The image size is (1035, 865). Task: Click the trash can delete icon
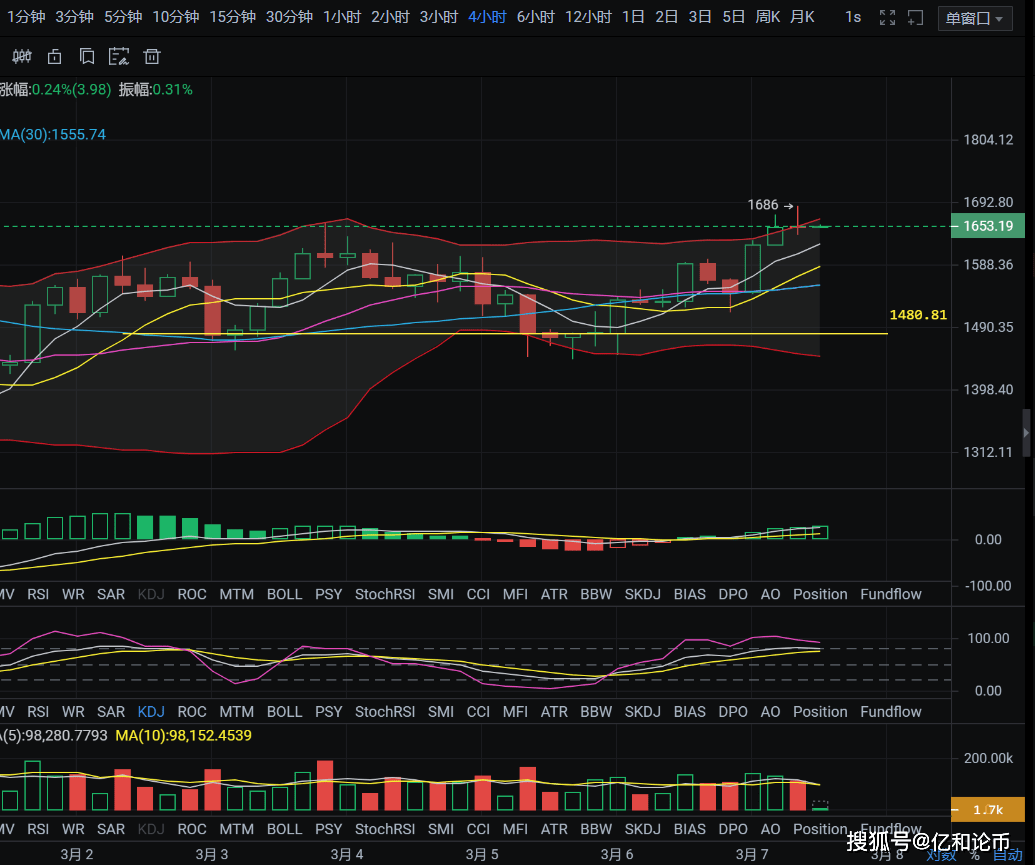coord(152,57)
